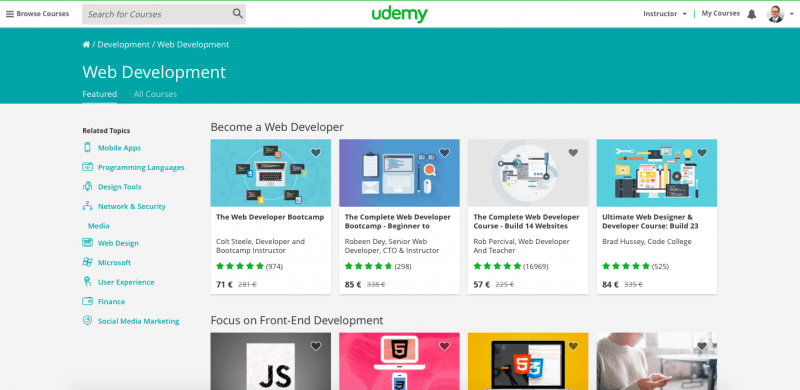Click the Social Media Marketing icon
The width and height of the screenshot is (800, 390).
pos(87,321)
